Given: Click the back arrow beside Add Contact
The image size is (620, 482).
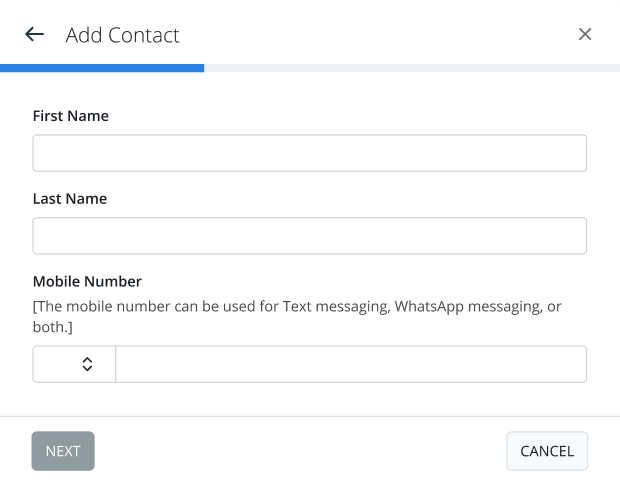Looking at the screenshot, I should [35, 35].
